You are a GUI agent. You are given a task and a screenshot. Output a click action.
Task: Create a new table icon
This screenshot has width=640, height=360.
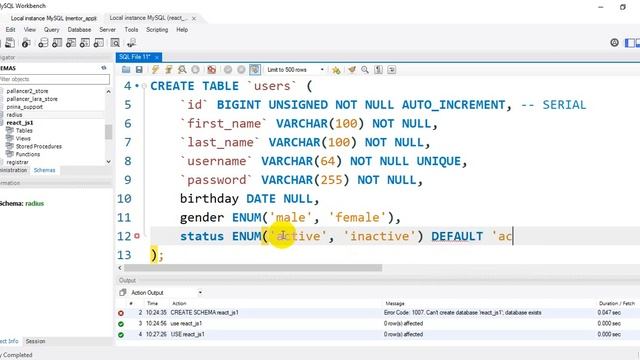(57, 43)
